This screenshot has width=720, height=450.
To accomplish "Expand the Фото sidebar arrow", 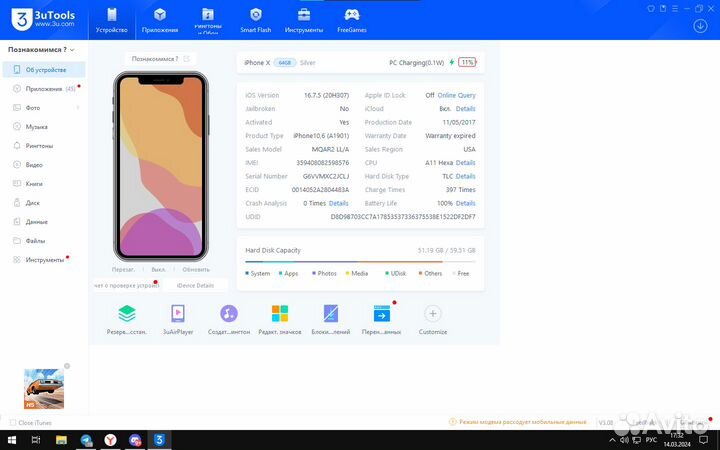I will [x=78, y=107].
